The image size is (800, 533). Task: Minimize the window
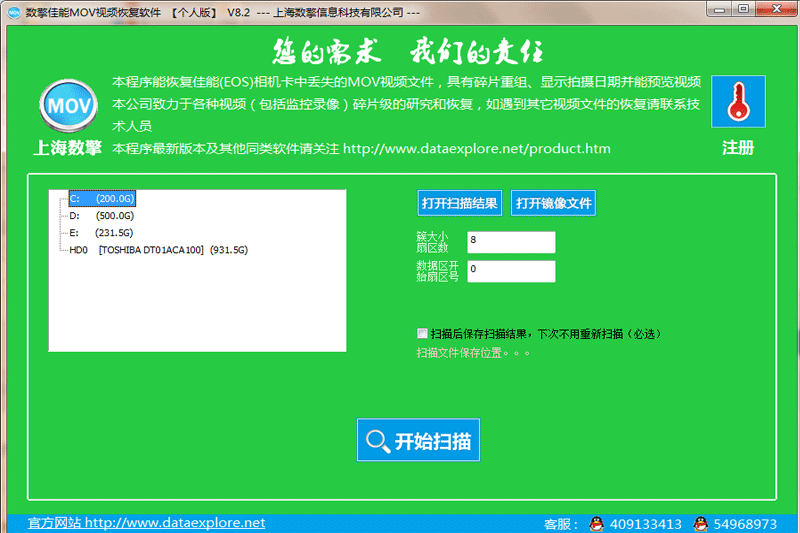tap(719, 9)
